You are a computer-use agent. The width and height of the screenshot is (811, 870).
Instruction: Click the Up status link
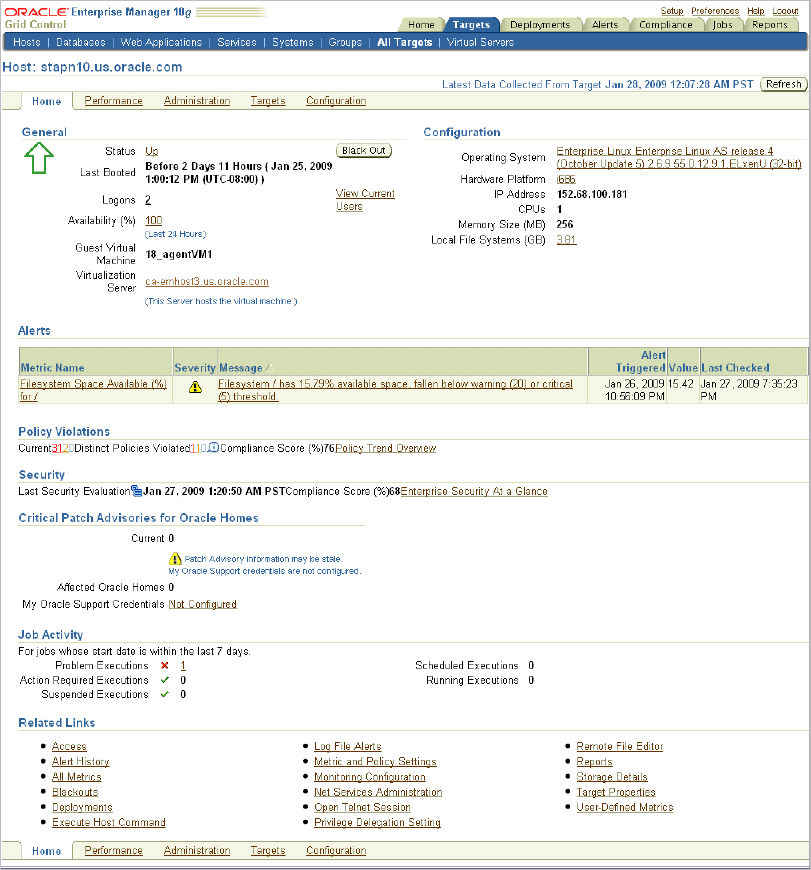[x=151, y=151]
